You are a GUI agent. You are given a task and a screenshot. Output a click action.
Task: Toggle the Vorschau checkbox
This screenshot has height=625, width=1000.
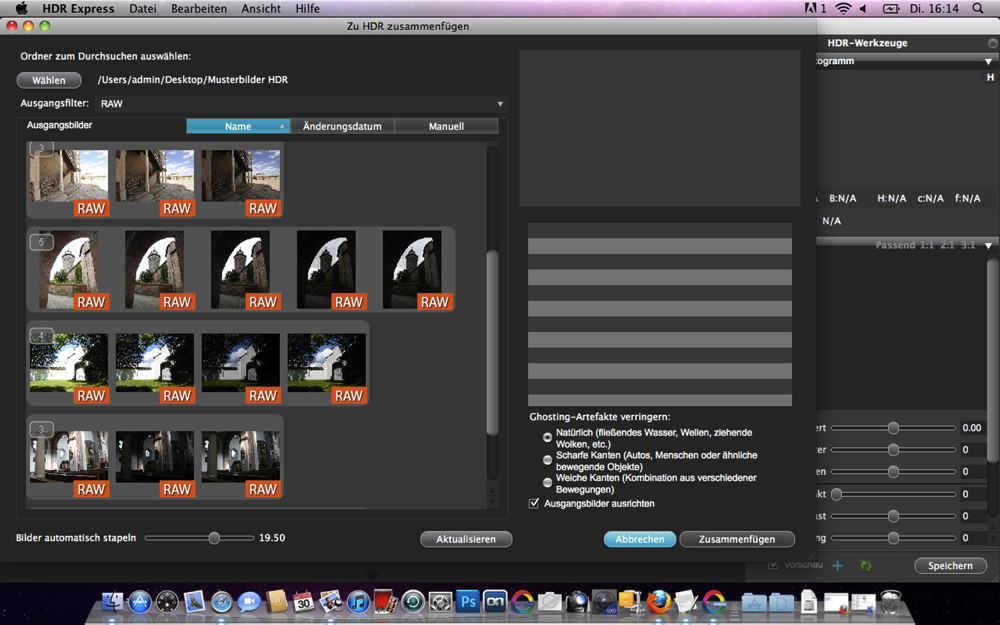click(x=773, y=565)
